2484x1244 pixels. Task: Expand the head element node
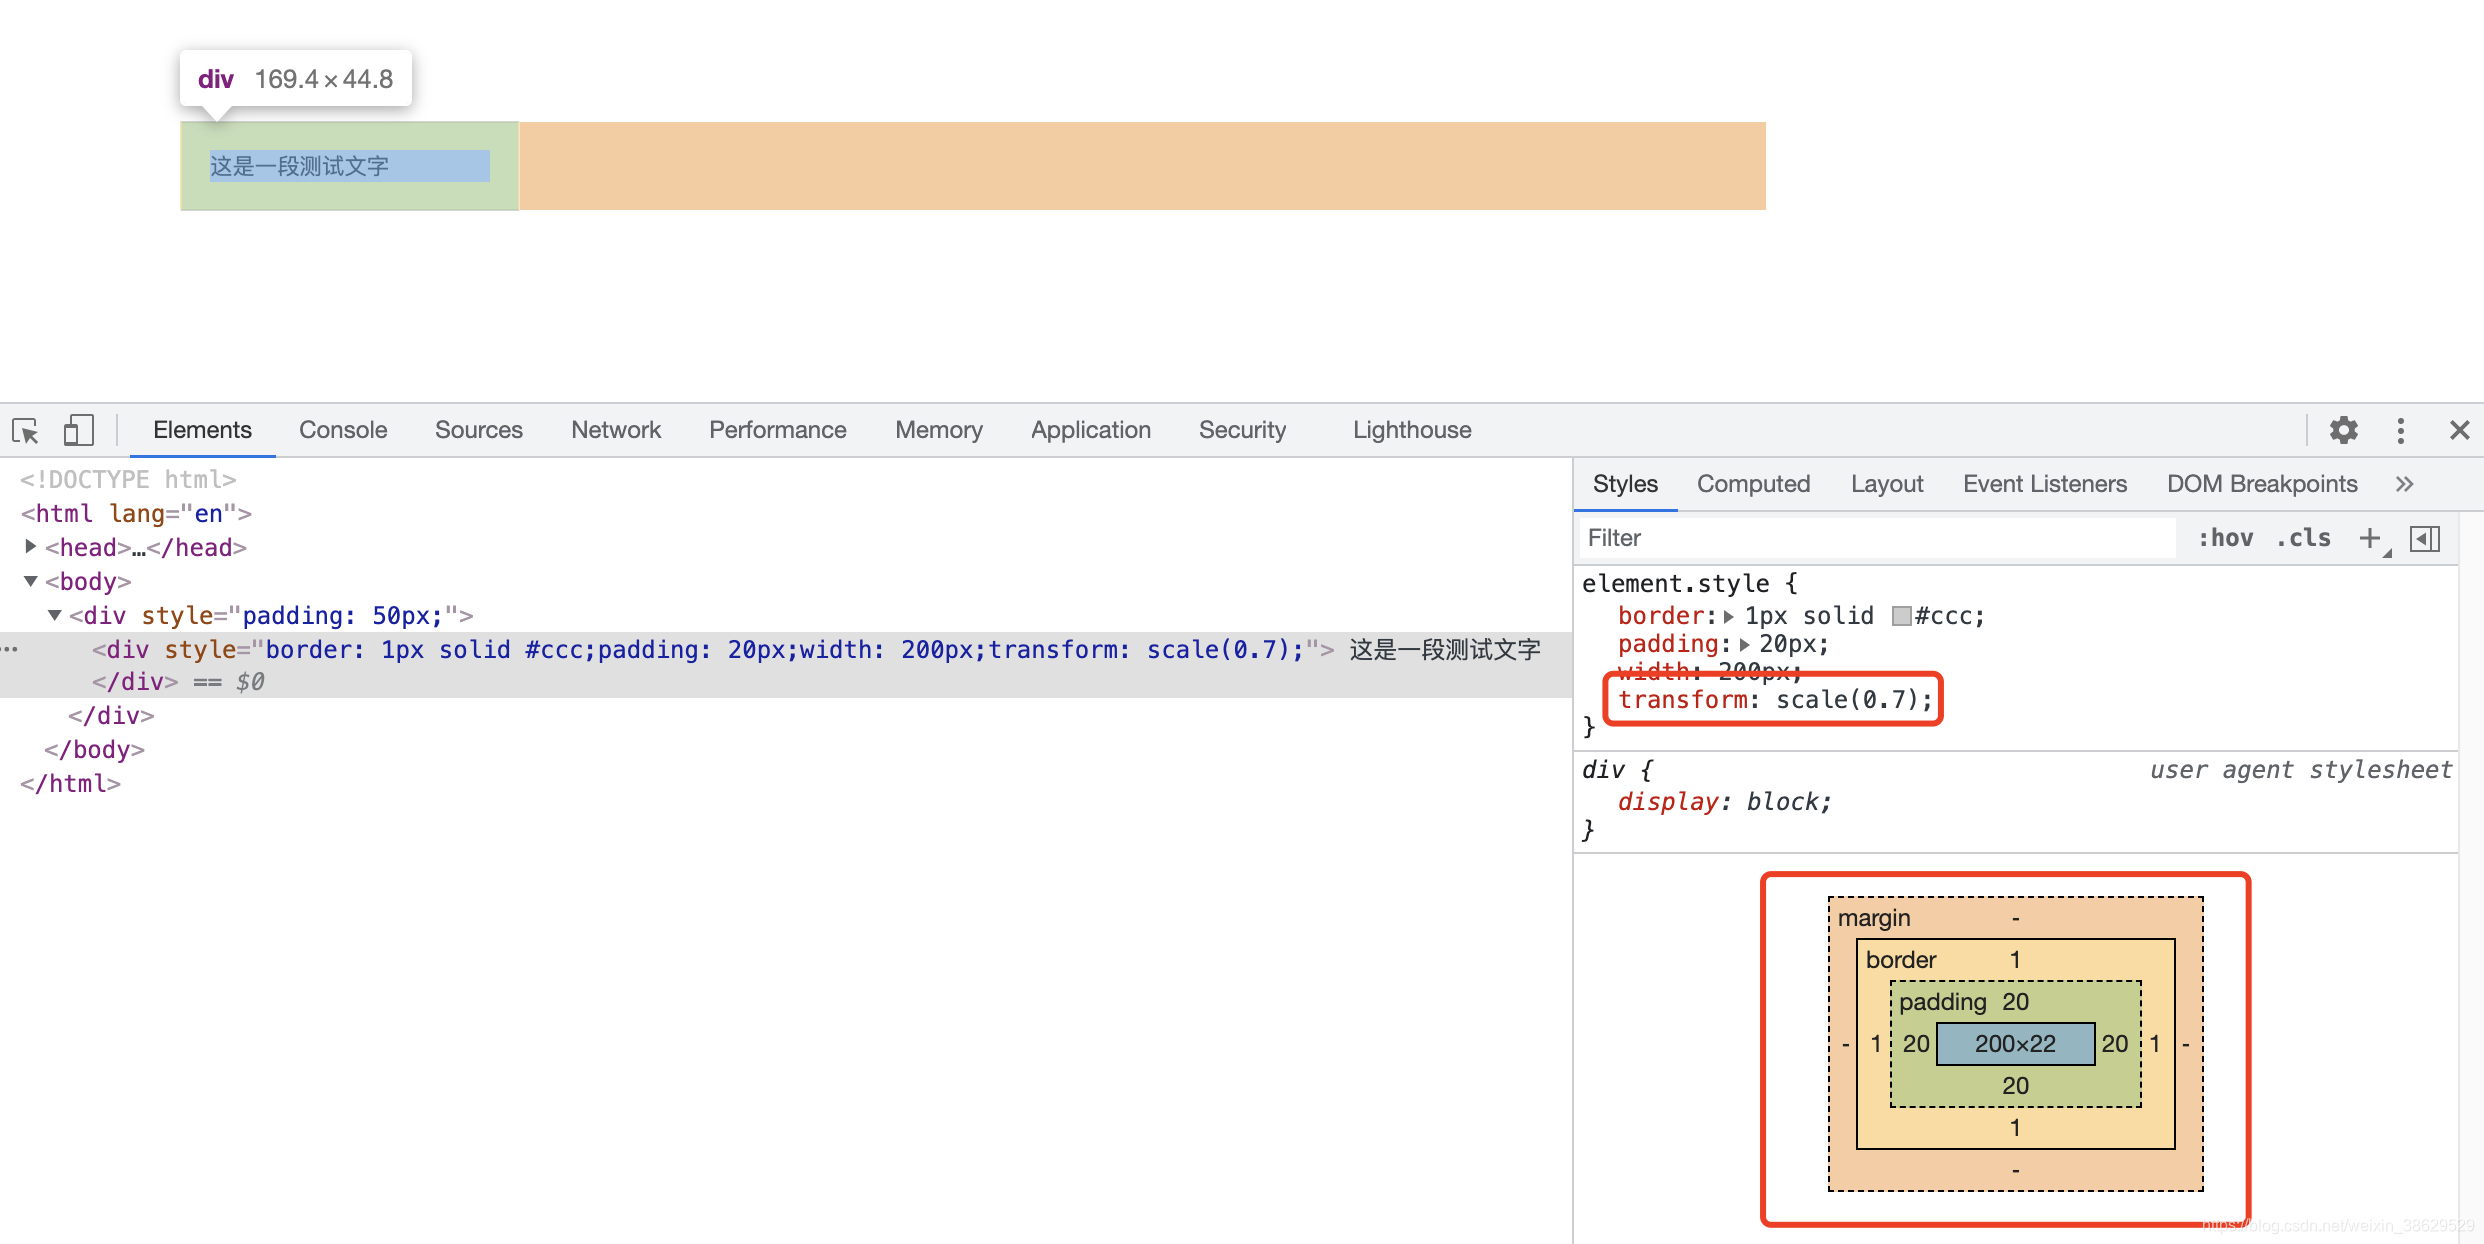point(29,547)
